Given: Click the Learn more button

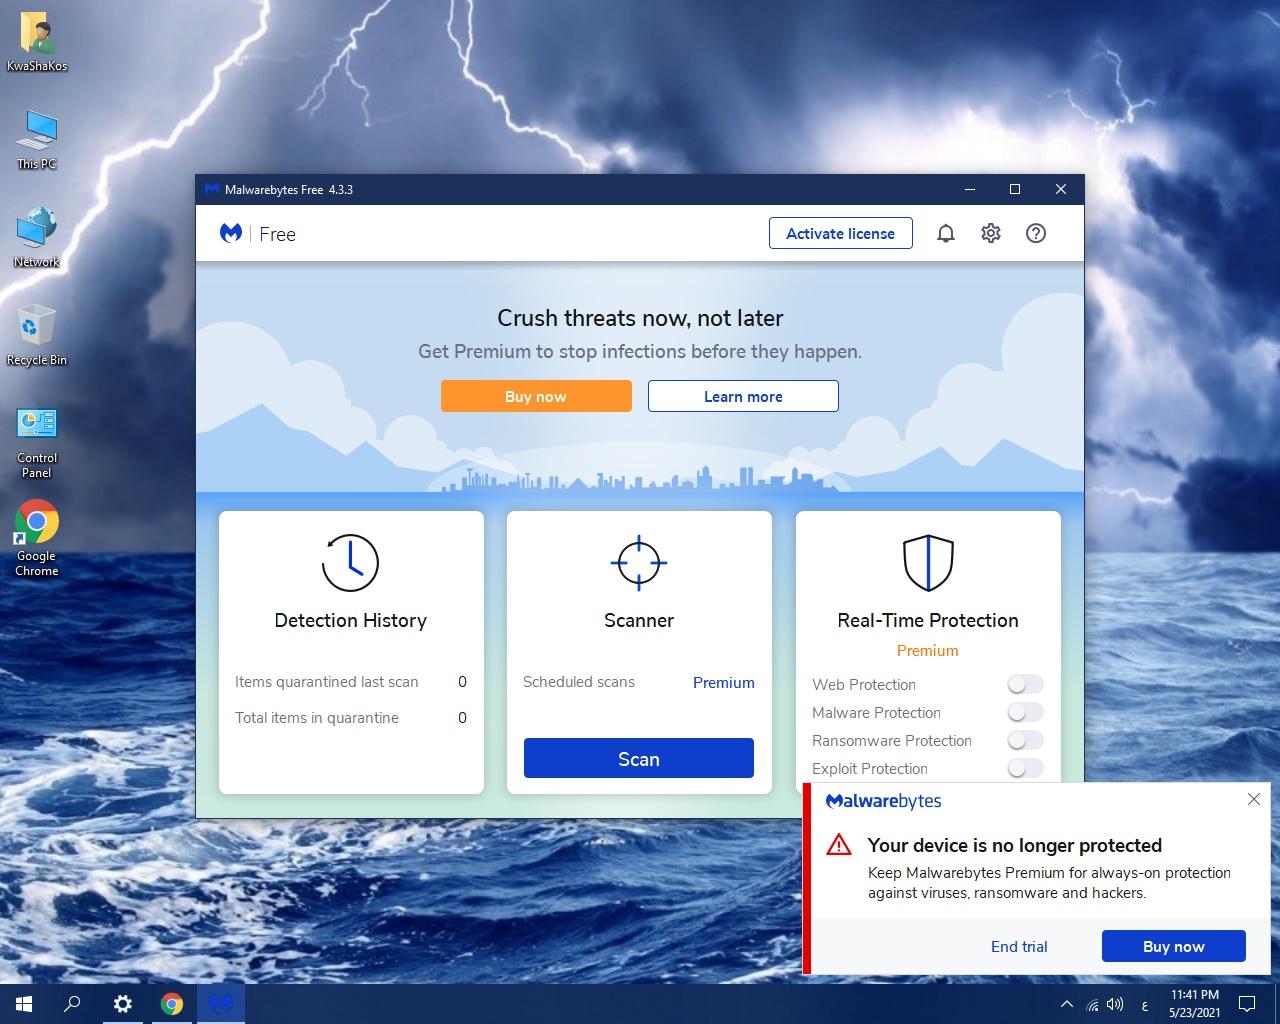Looking at the screenshot, I should (x=743, y=396).
